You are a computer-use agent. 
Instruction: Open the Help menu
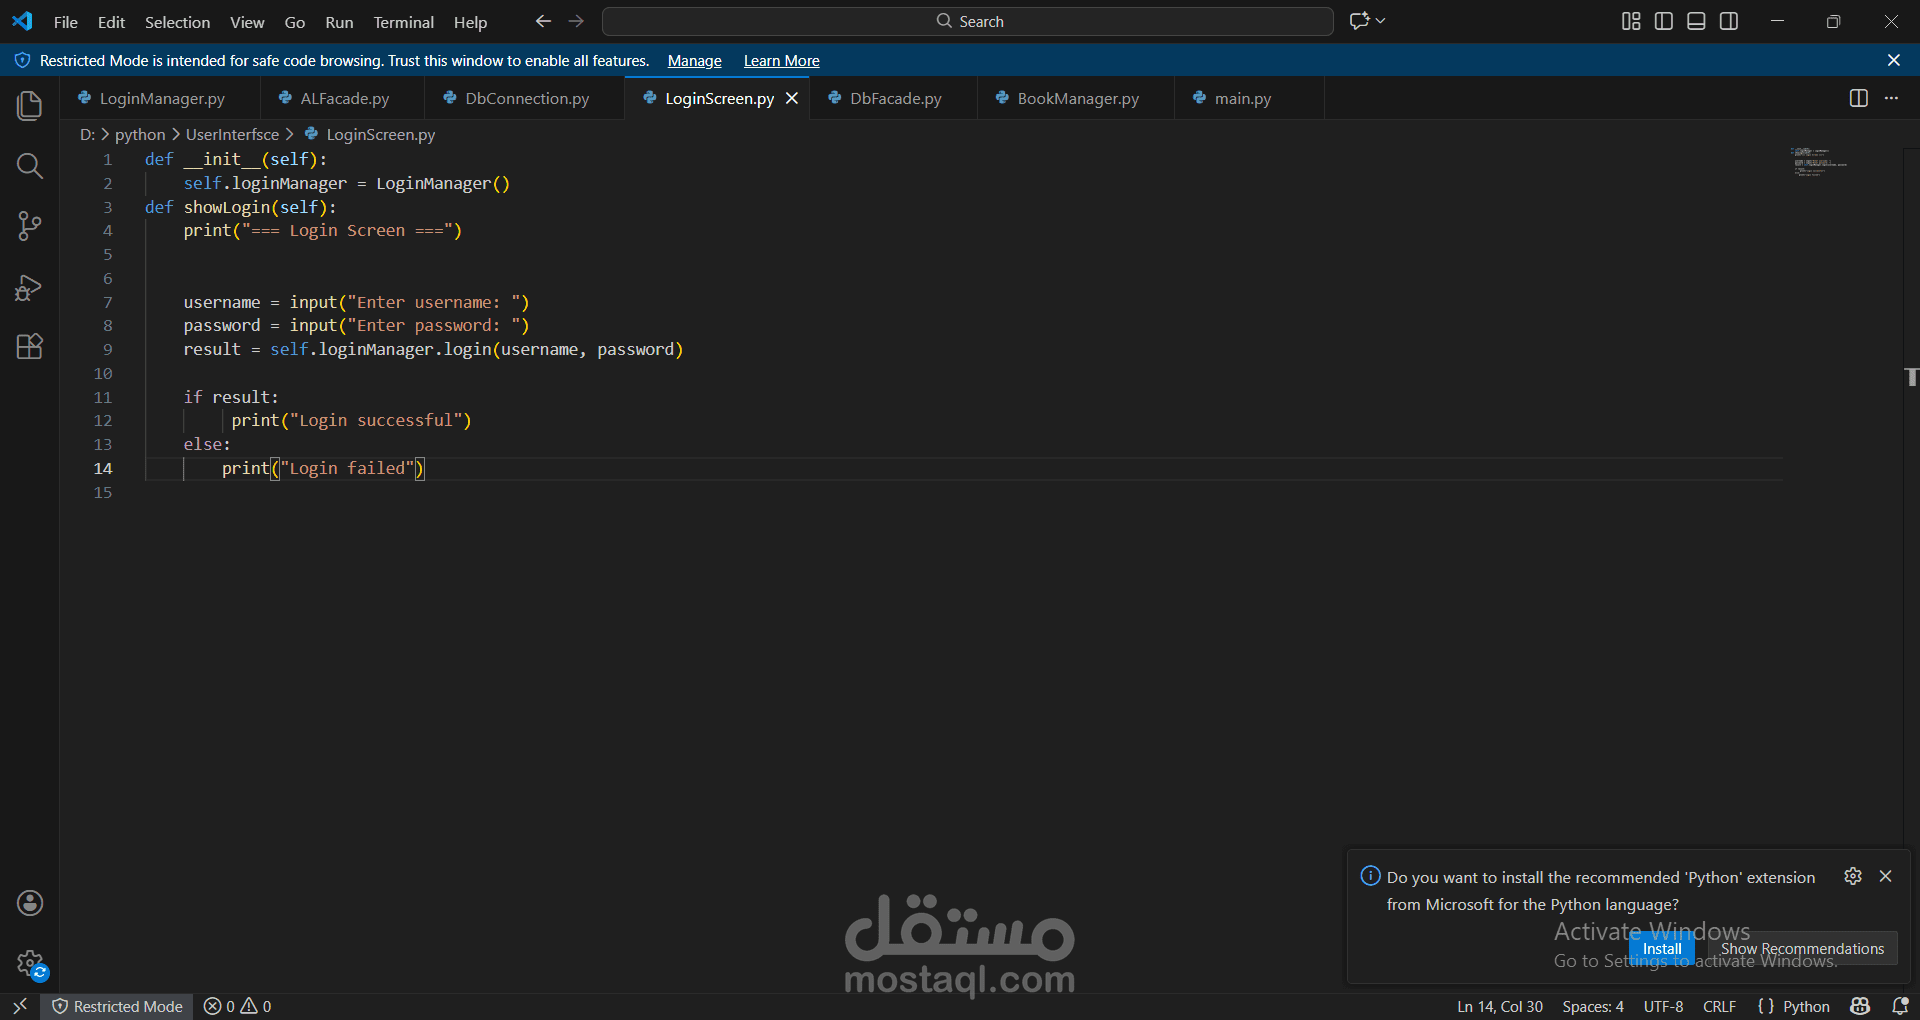point(470,22)
